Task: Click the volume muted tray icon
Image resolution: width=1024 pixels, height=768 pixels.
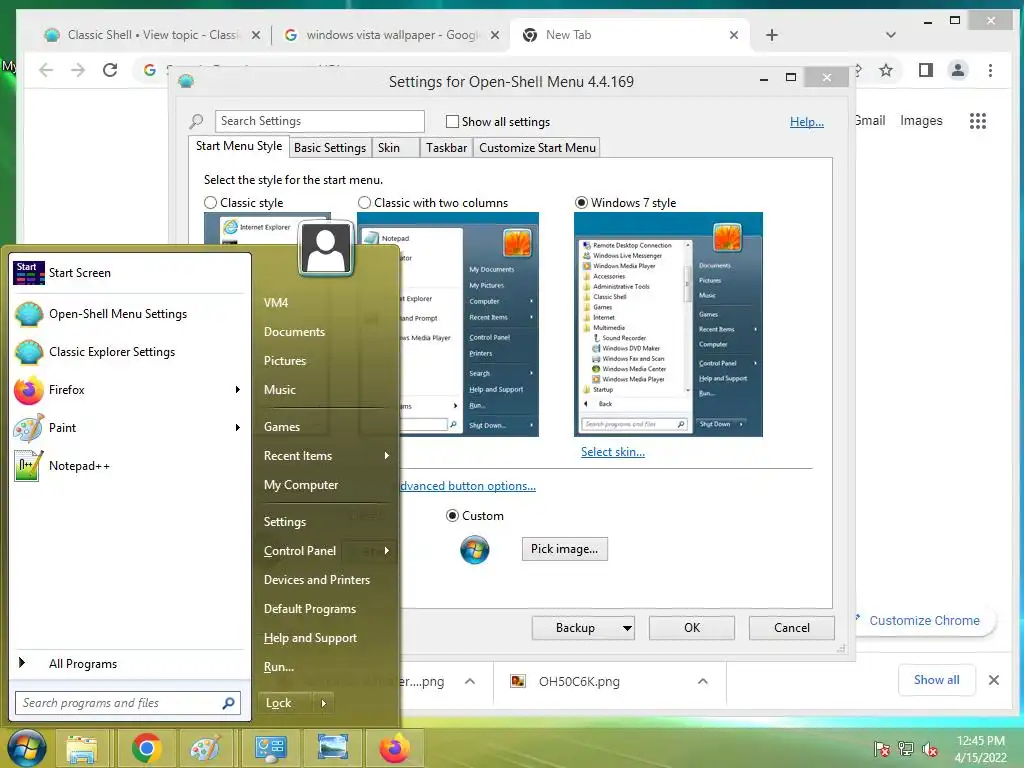Action: point(930,749)
